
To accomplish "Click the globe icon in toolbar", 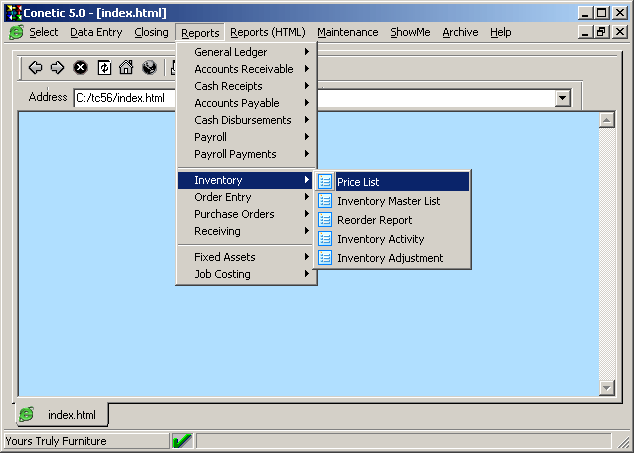I will coord(149,68).
